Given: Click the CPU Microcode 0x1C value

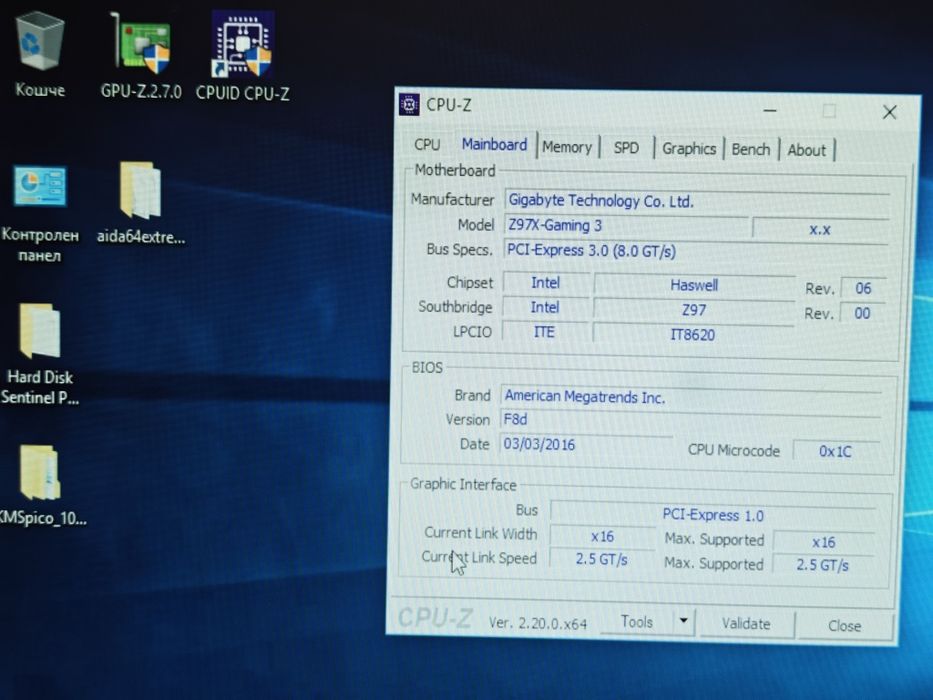Looking at the screenshot, I should point(835,452).
